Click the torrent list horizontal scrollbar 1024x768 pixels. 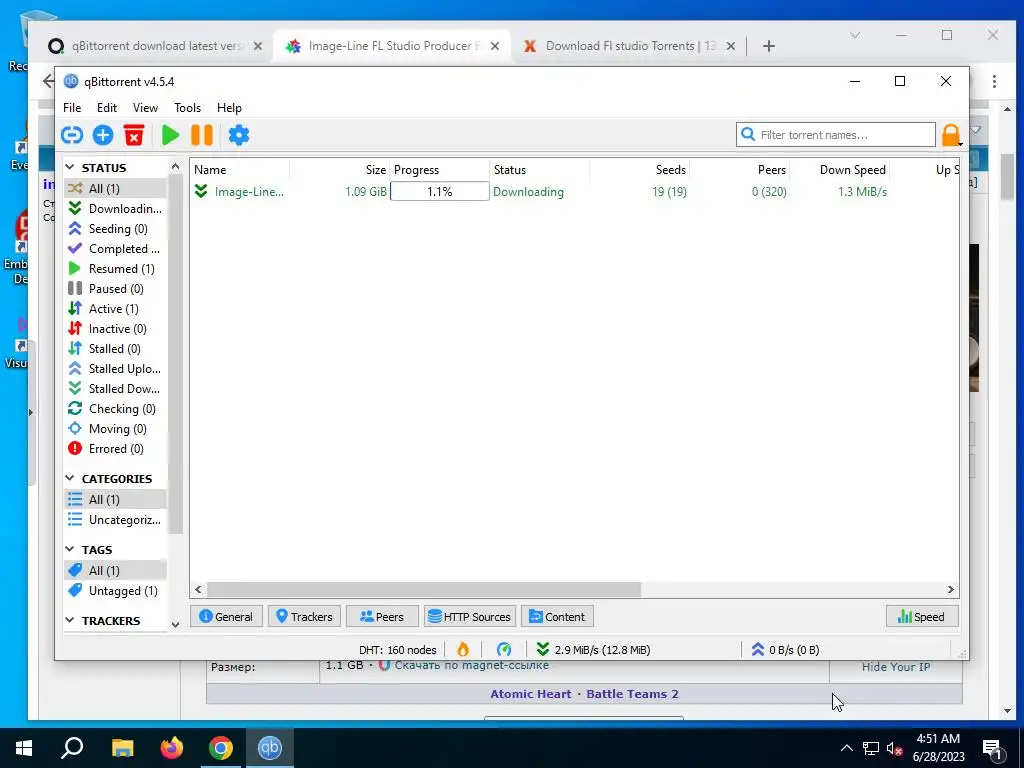424,590
